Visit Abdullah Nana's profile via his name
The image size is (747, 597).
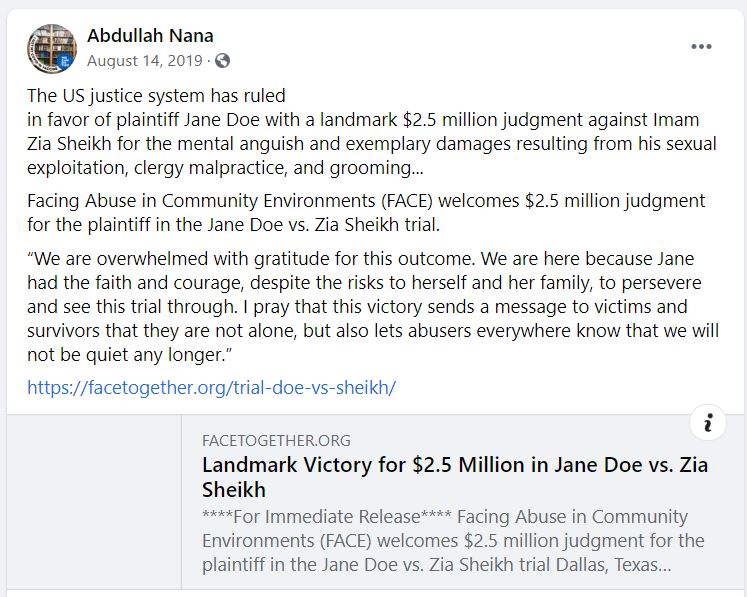(x=150, y=36)
